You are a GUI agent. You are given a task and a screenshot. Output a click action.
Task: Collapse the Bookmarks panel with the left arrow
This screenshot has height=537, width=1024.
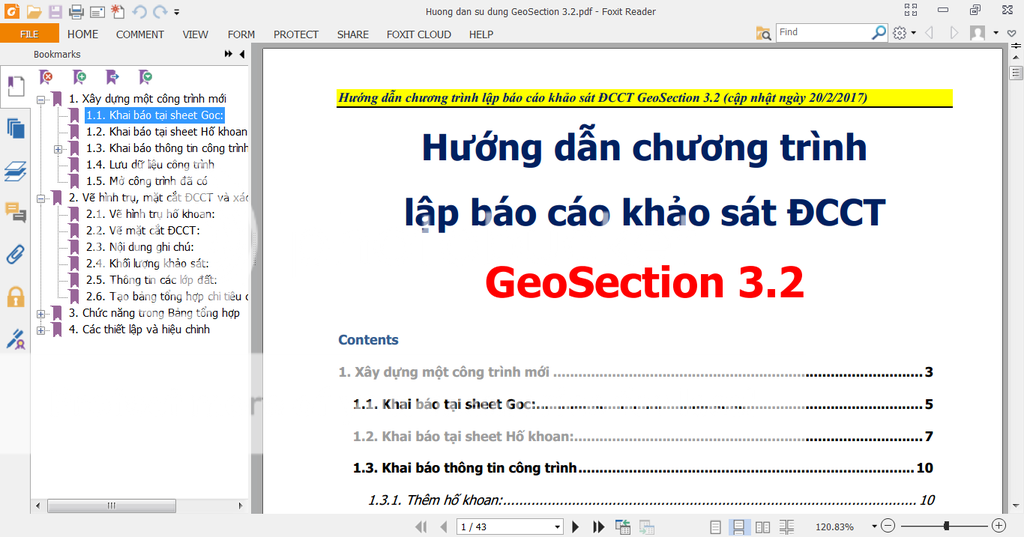[x=242, y=54]
